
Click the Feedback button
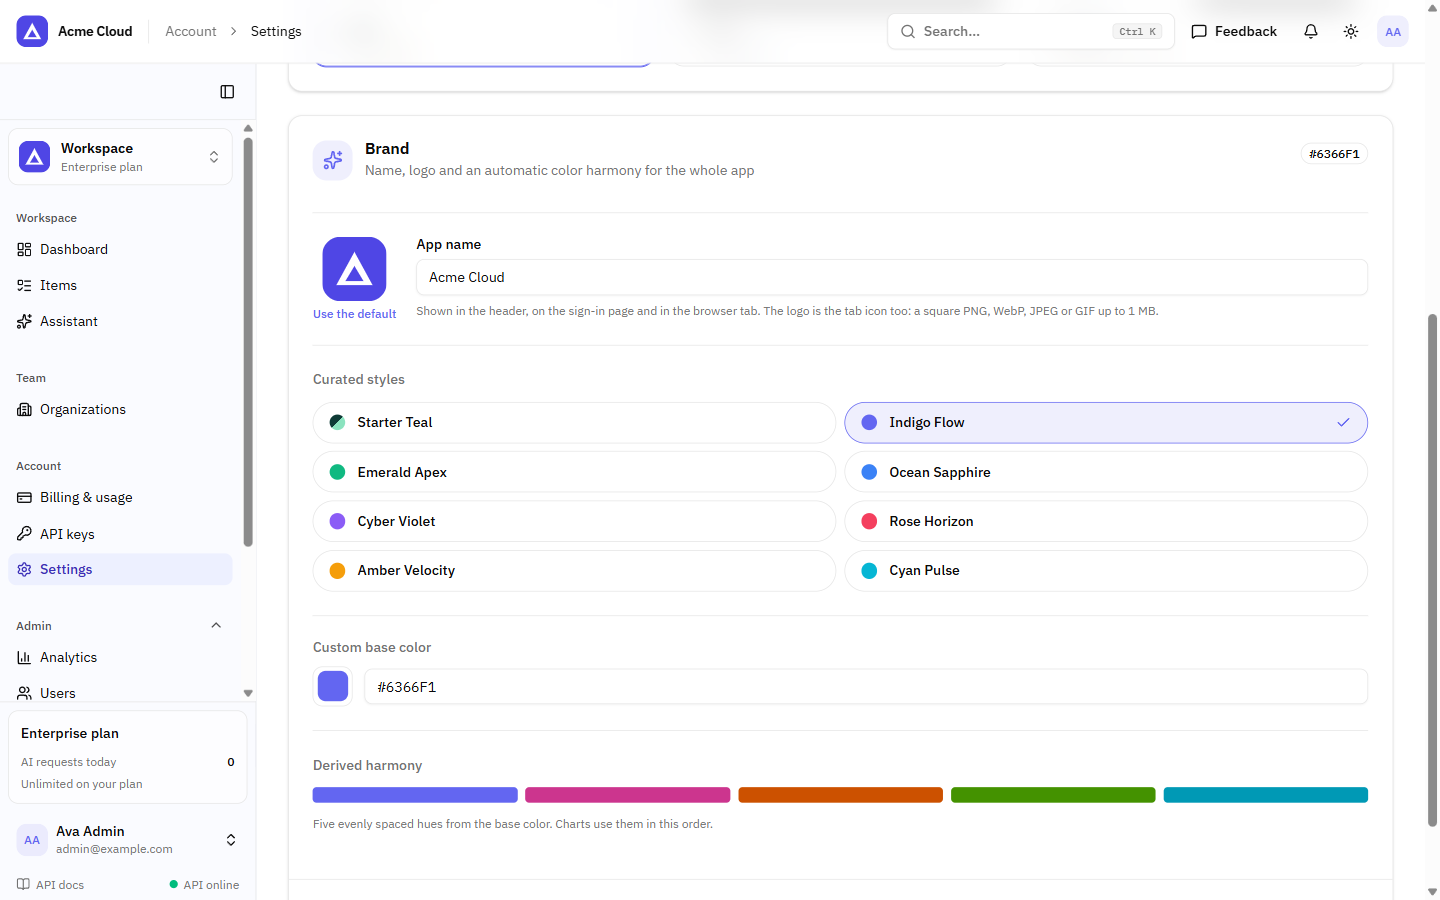(x=1234, y=31)
